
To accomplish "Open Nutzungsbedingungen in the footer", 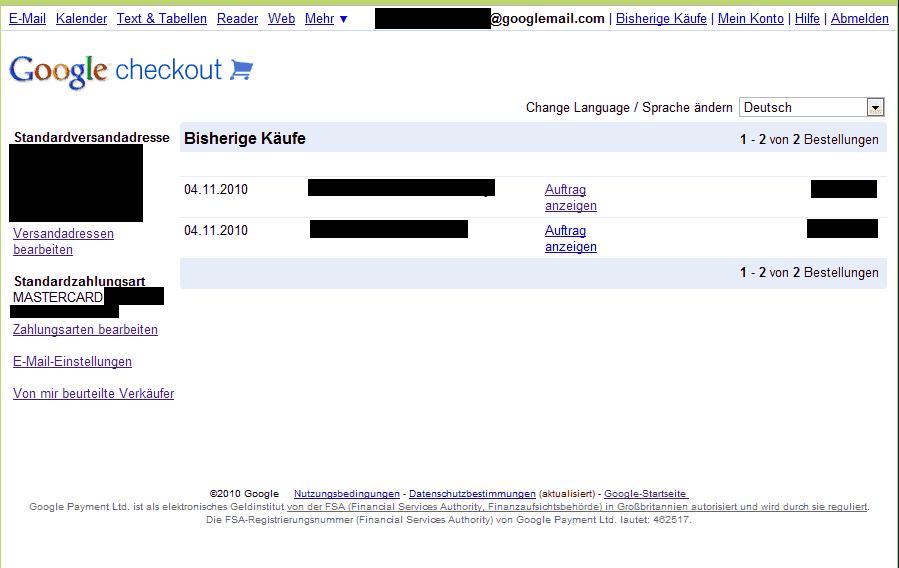I will (347, 493).
